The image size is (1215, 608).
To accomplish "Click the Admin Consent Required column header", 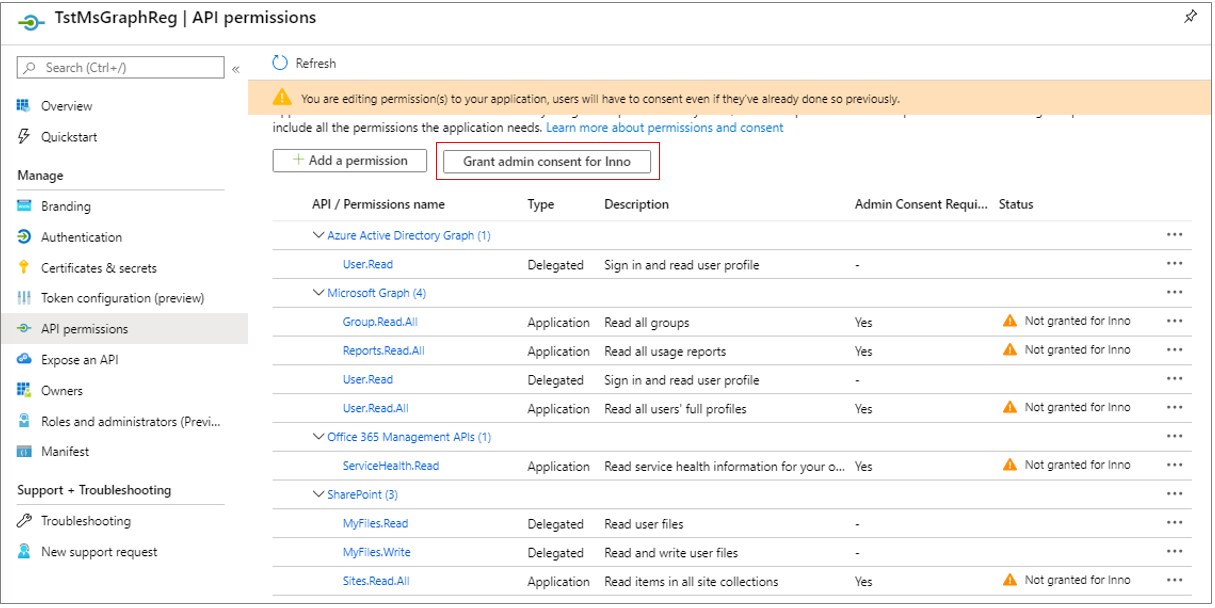I will pyautogui.click(x=920, y=204).
